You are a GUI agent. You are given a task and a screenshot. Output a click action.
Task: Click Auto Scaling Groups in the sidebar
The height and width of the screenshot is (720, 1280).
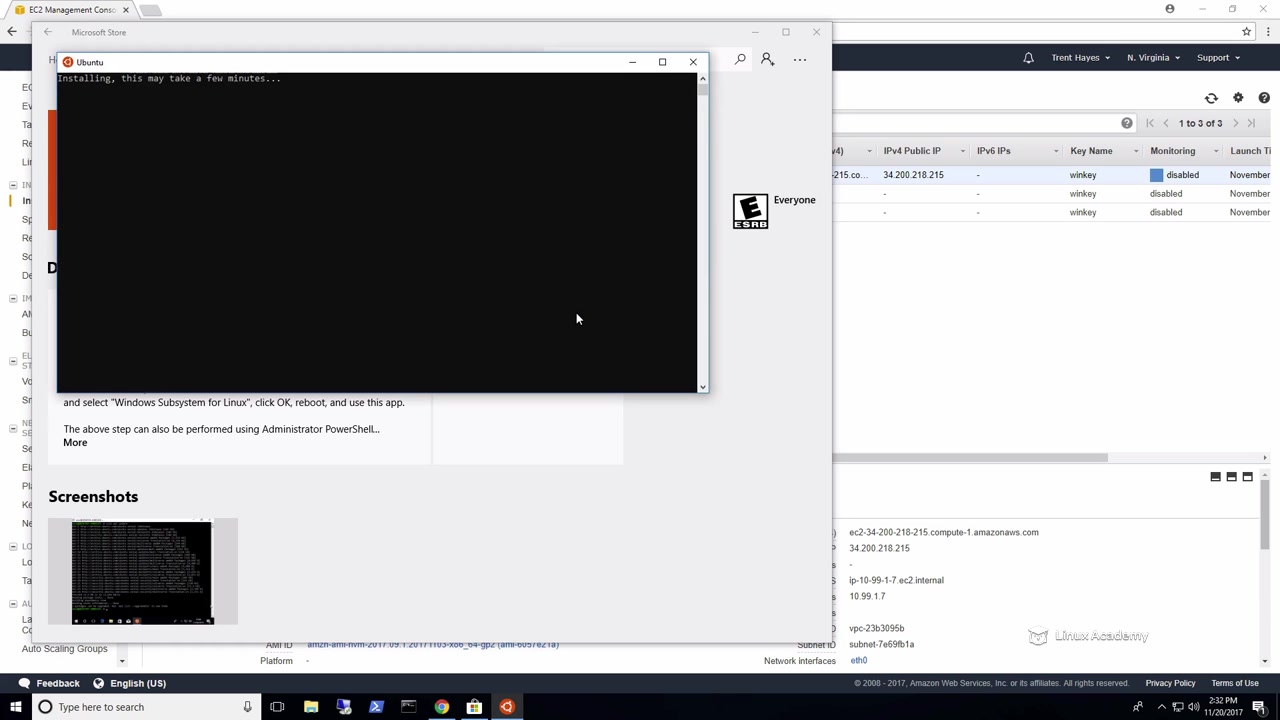pyautogui.click(x=65, y=649)
